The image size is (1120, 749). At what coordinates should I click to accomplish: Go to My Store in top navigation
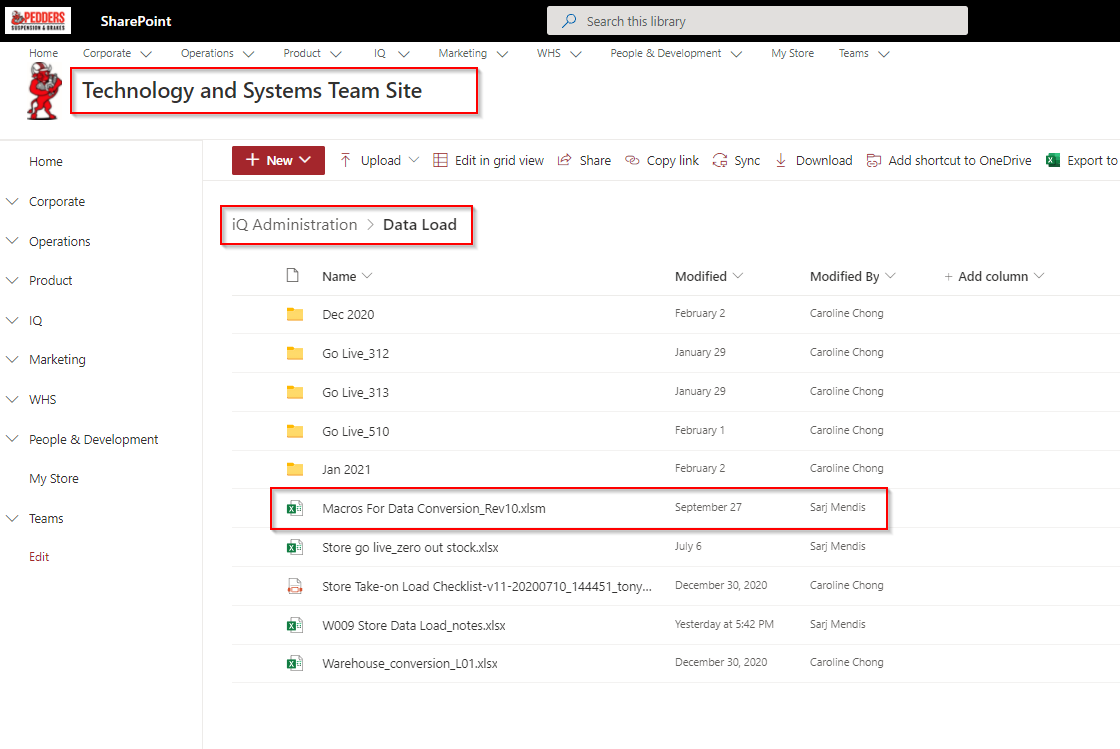coord(792,54)
